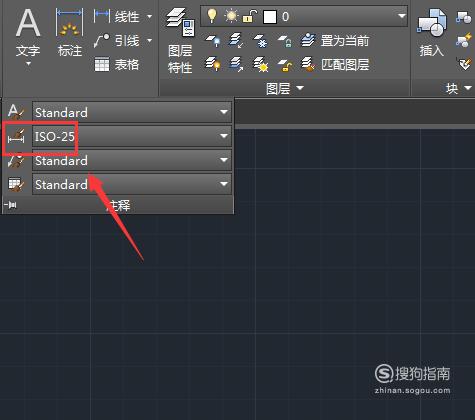Click the block editor icon with lightning
Image resolution: width=475 pixels, height=420 pixels.
pyautogui.click(x=464, y=41)
